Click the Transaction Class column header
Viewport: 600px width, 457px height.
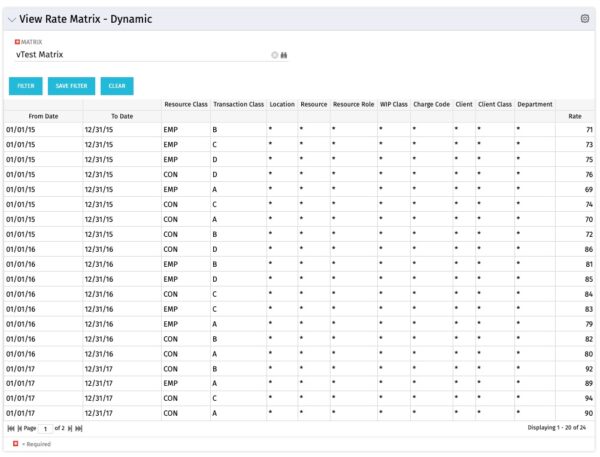click(238, 104)
